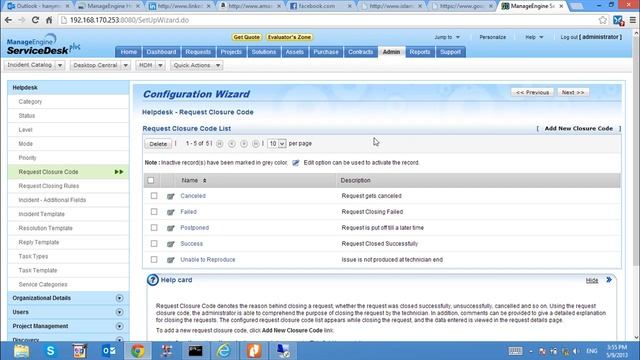This screenshot has width=640, height=360.
Task: Click the Name column sort arrow
Action: 204,180
